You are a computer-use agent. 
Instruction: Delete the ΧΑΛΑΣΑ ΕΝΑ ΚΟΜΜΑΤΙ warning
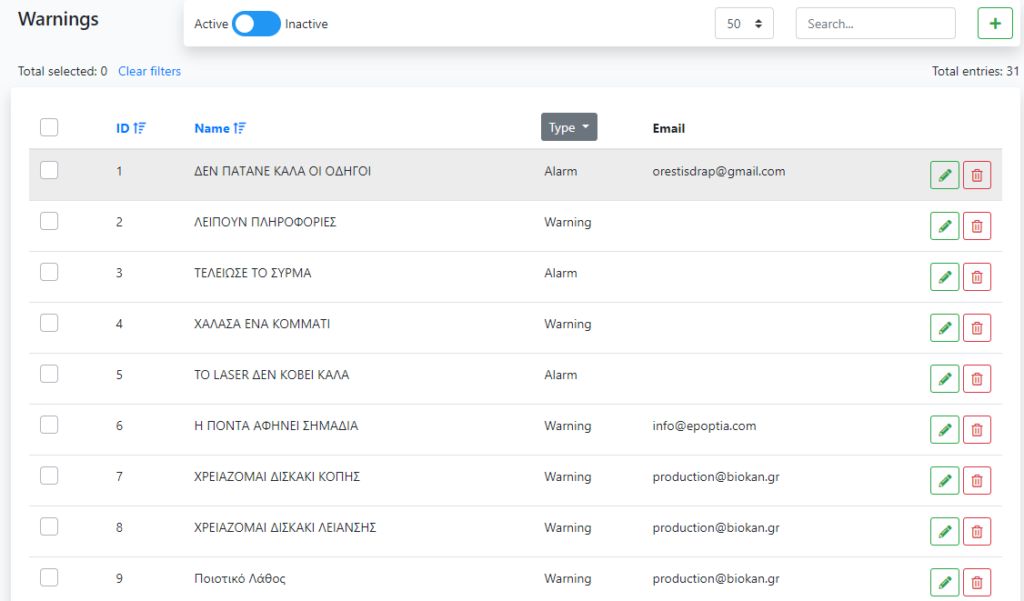coord(977,328)
